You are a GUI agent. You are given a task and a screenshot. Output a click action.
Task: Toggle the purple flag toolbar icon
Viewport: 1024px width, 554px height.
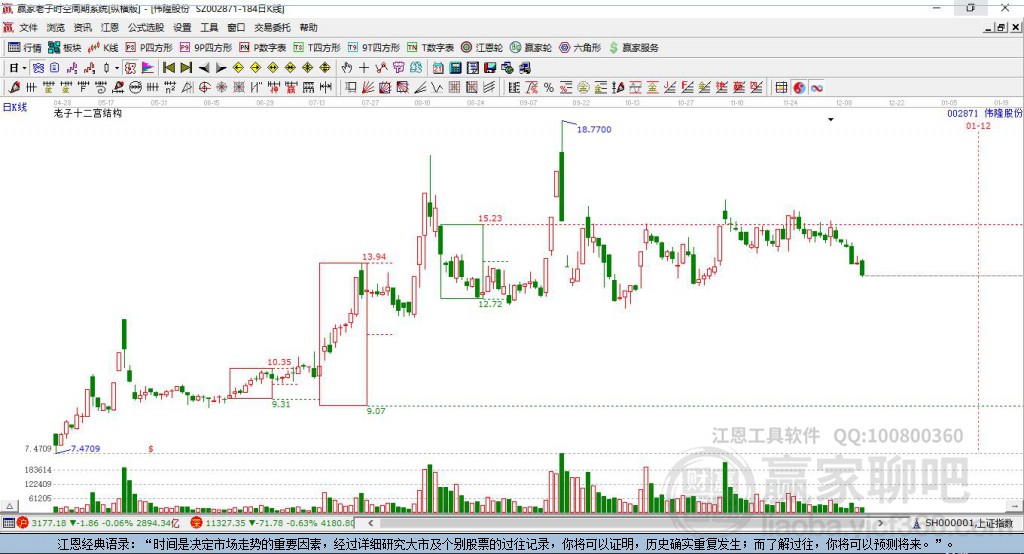pos(148,68)
